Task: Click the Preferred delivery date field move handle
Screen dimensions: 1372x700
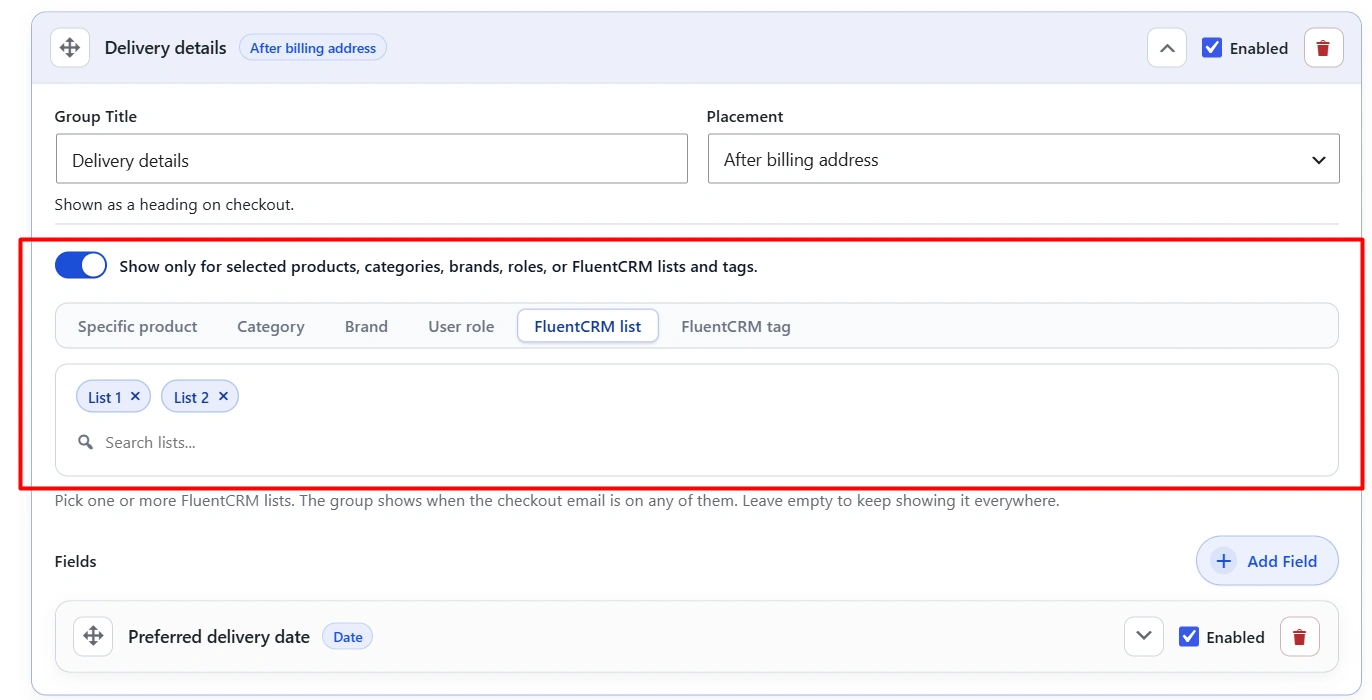Action: pyautogui.click(x=93, y=636)
